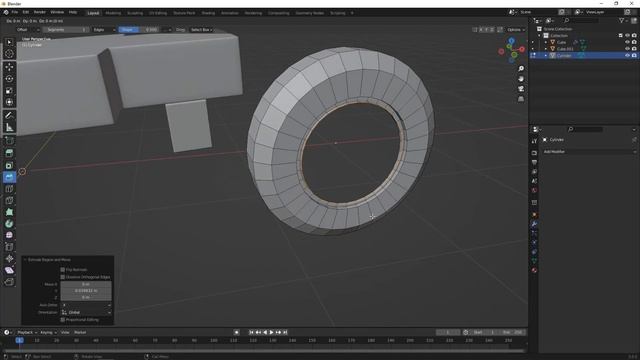Image resolution: width=640 pixels, height=360 pixels.
Task: Adjust the Segments slider field
Action: pyautogui.click(x=66, y=30)
